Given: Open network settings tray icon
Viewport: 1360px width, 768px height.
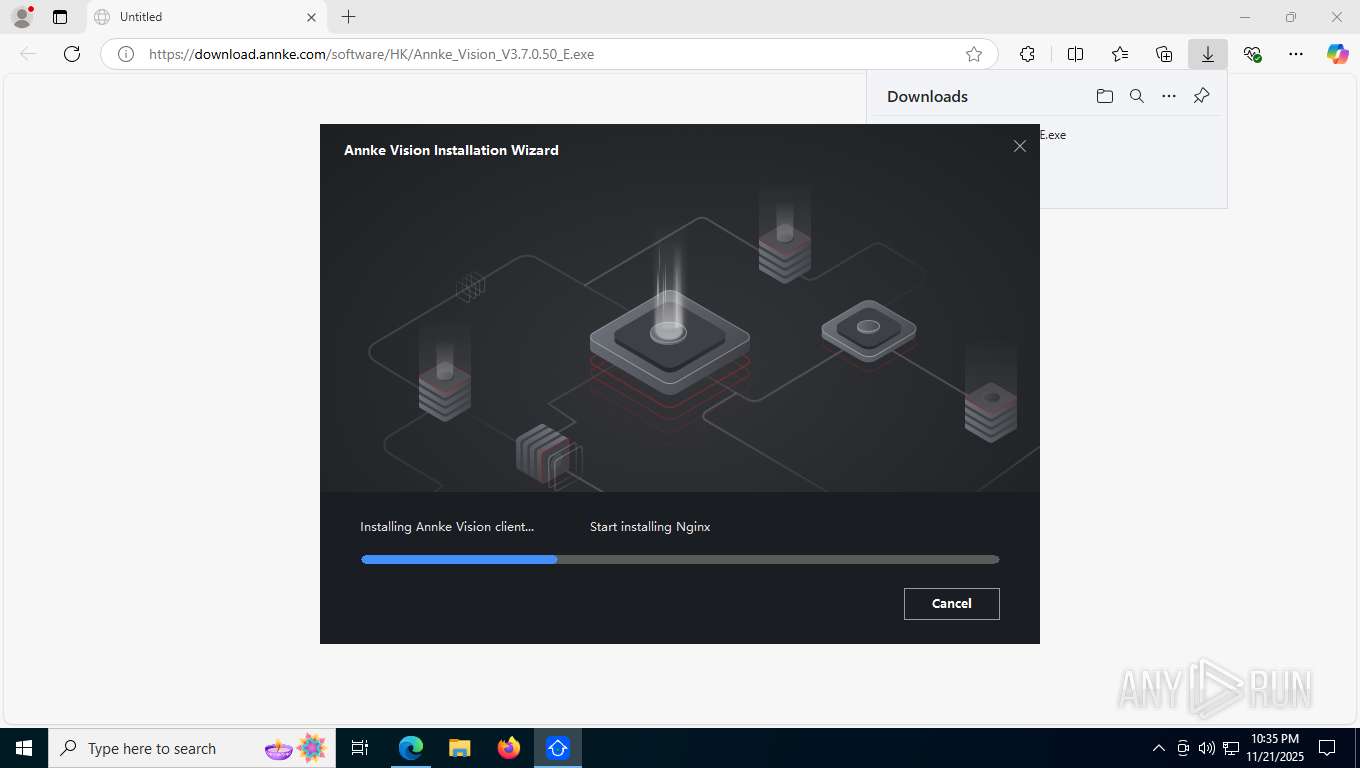Looking at the screenshot, I should click(x=1229, y=748).
